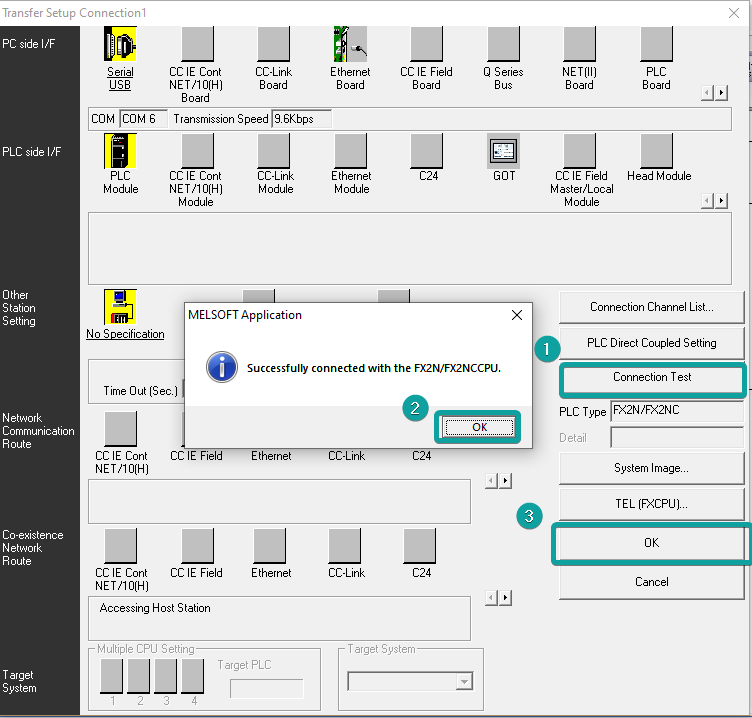This screenshot has height=718, width=752.
Task: Select the PLC Module icon
Action: tap(120, 151)
